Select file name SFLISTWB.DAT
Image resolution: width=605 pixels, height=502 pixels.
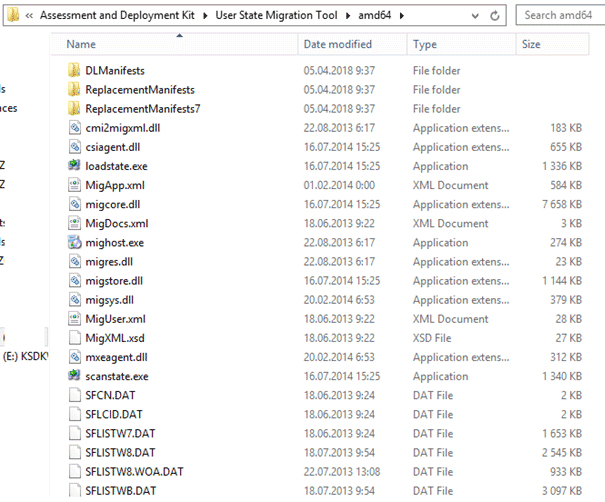click(120, 491)
